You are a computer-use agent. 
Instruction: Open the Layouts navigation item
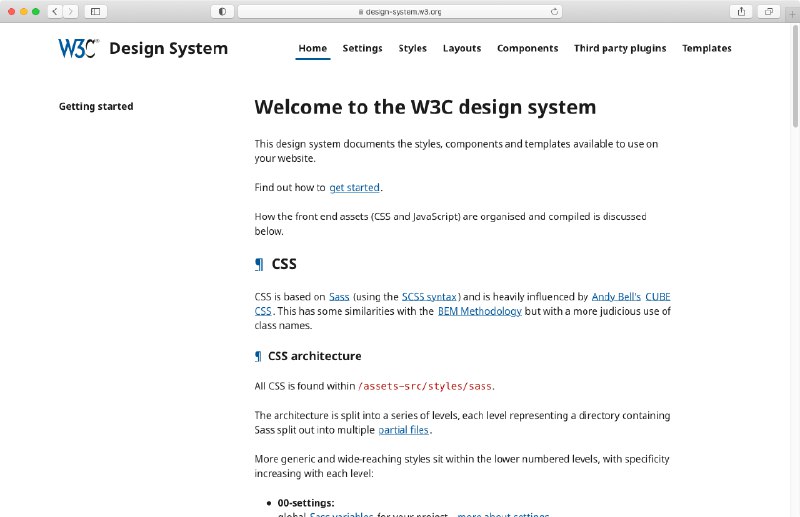pos(462,48)
